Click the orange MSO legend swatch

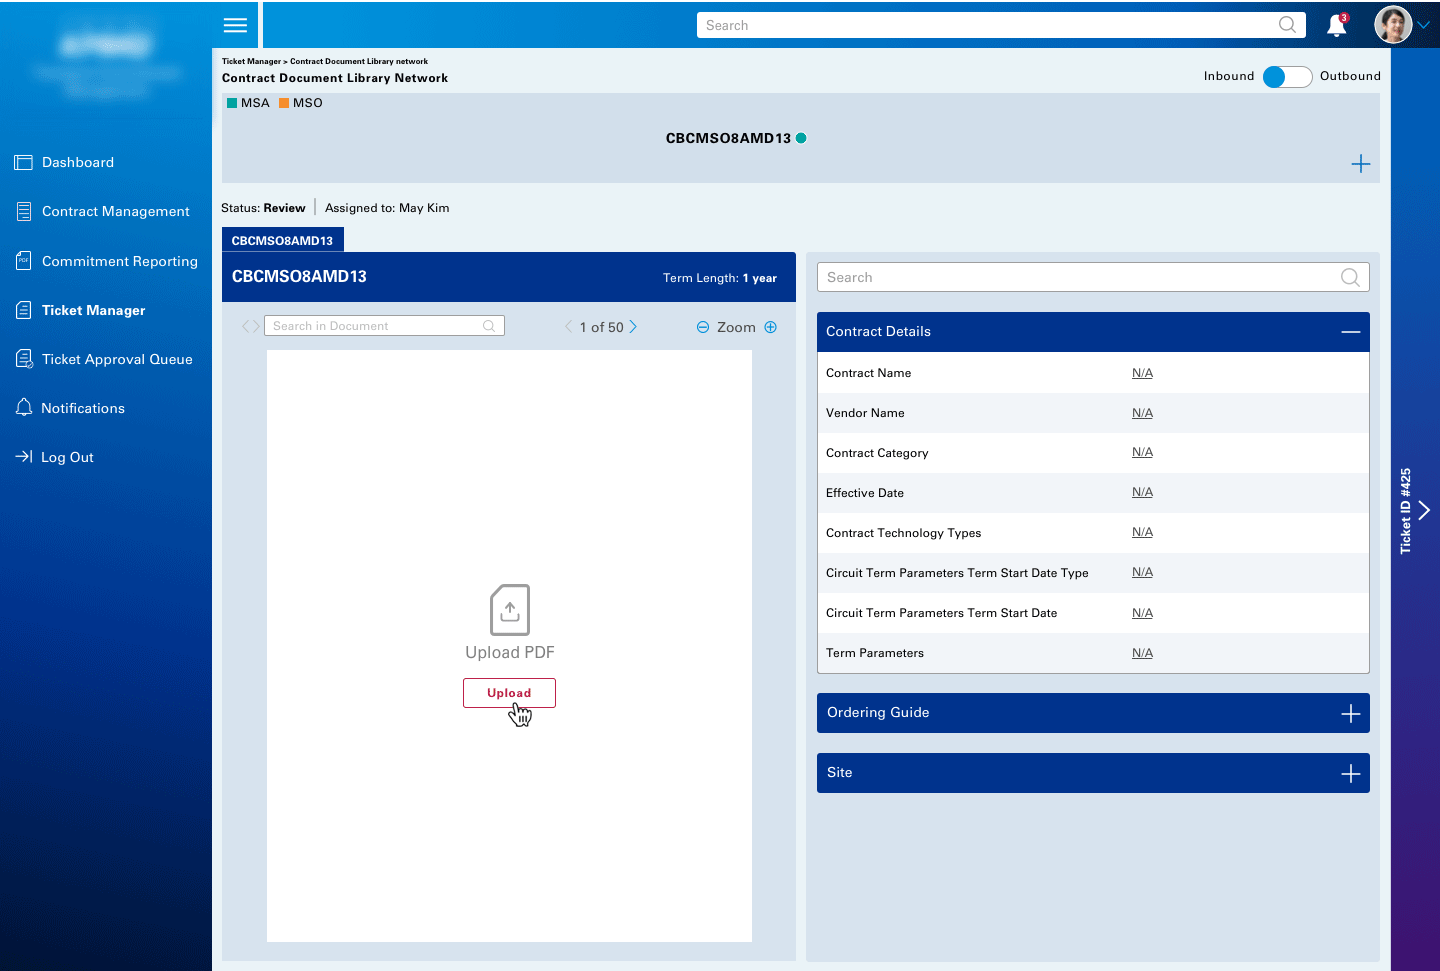point(284,103)
